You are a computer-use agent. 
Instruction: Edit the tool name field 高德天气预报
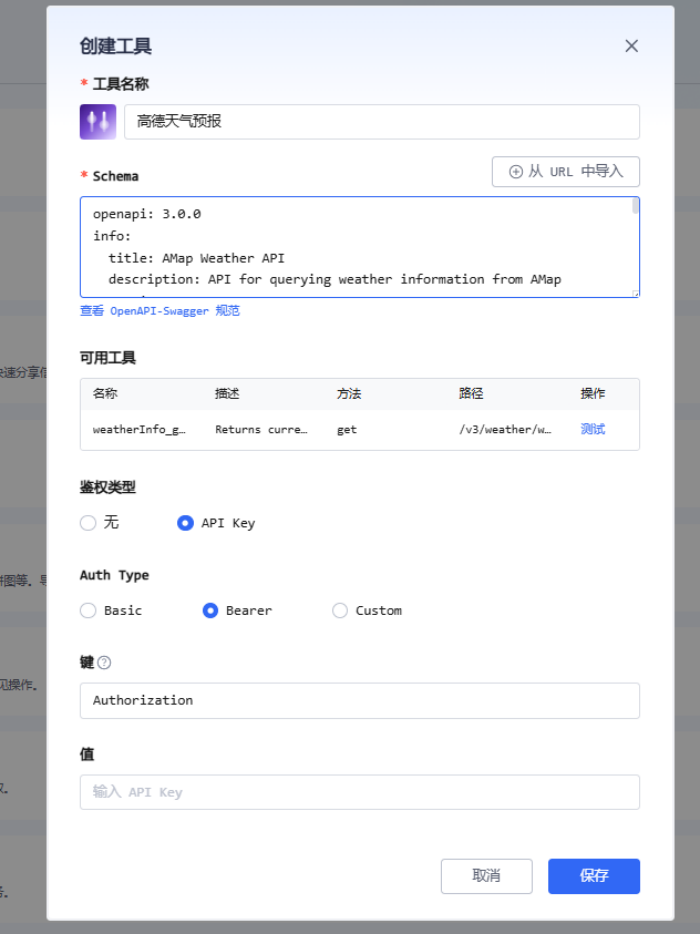(382, 122)
